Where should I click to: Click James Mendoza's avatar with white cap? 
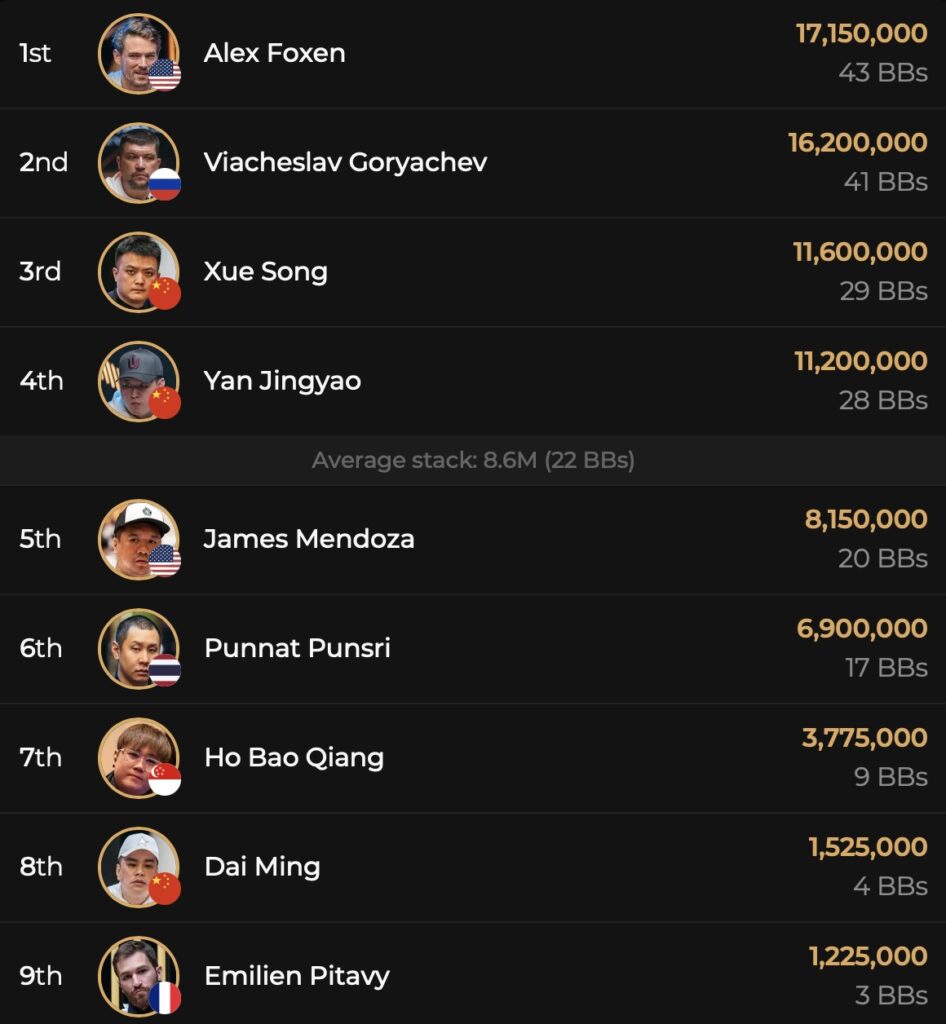(137, 538)
